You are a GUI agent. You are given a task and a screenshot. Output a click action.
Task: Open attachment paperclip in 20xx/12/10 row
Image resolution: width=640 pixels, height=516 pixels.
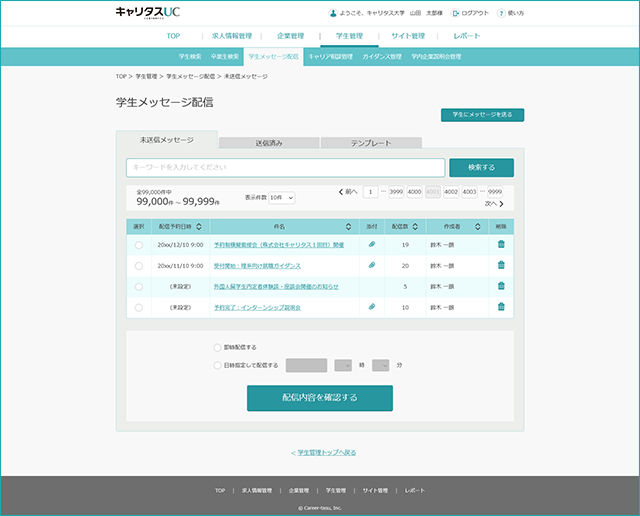(x=372, y=244)
